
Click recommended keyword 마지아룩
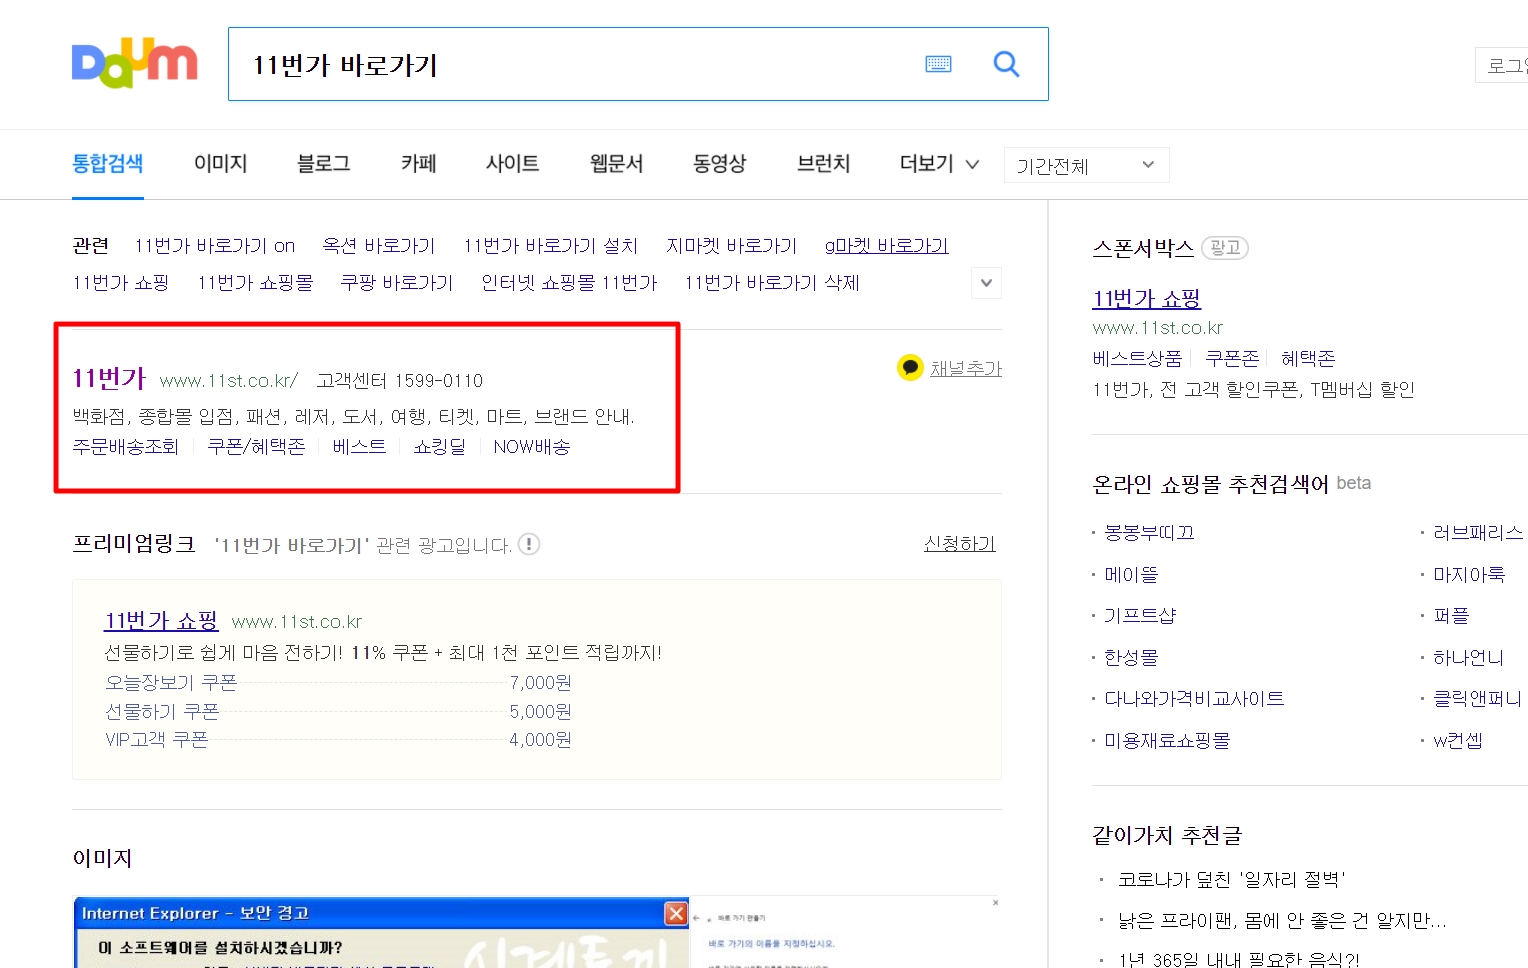[x=1469, y=574]
